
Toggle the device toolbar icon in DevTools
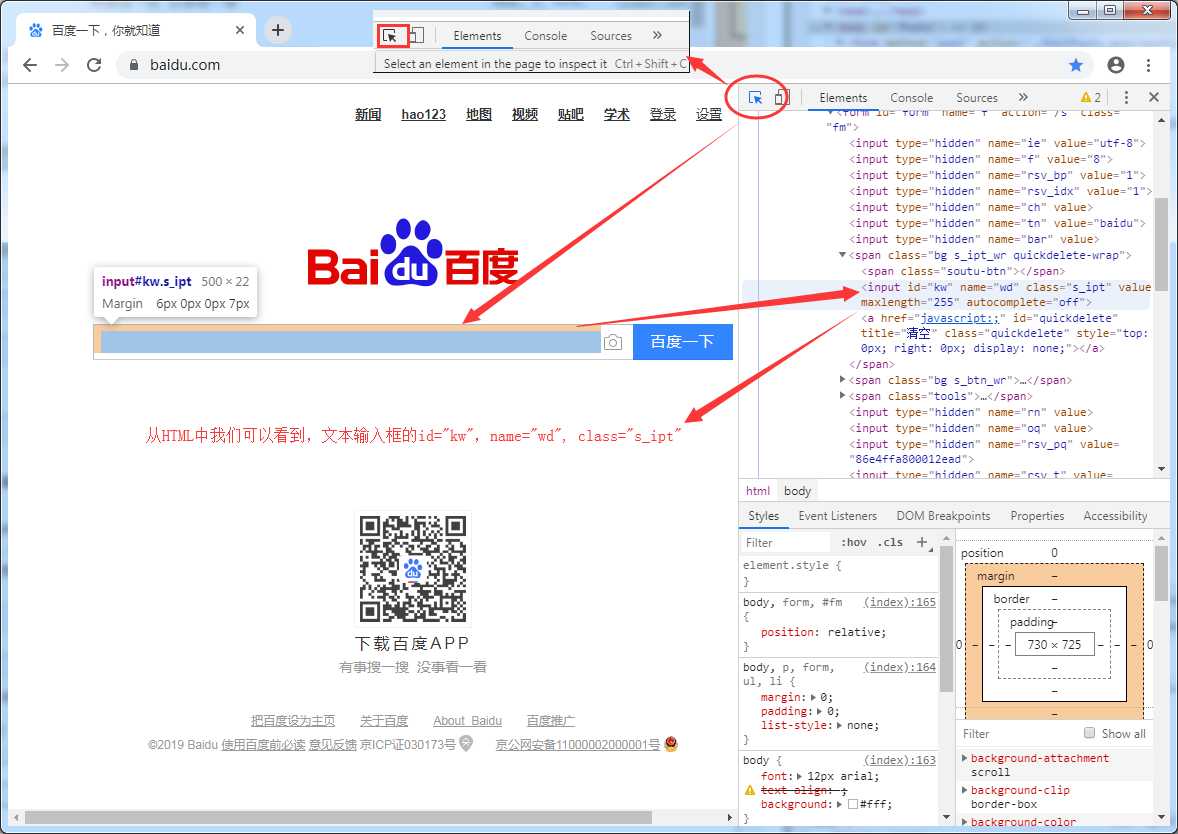point(782,98)
